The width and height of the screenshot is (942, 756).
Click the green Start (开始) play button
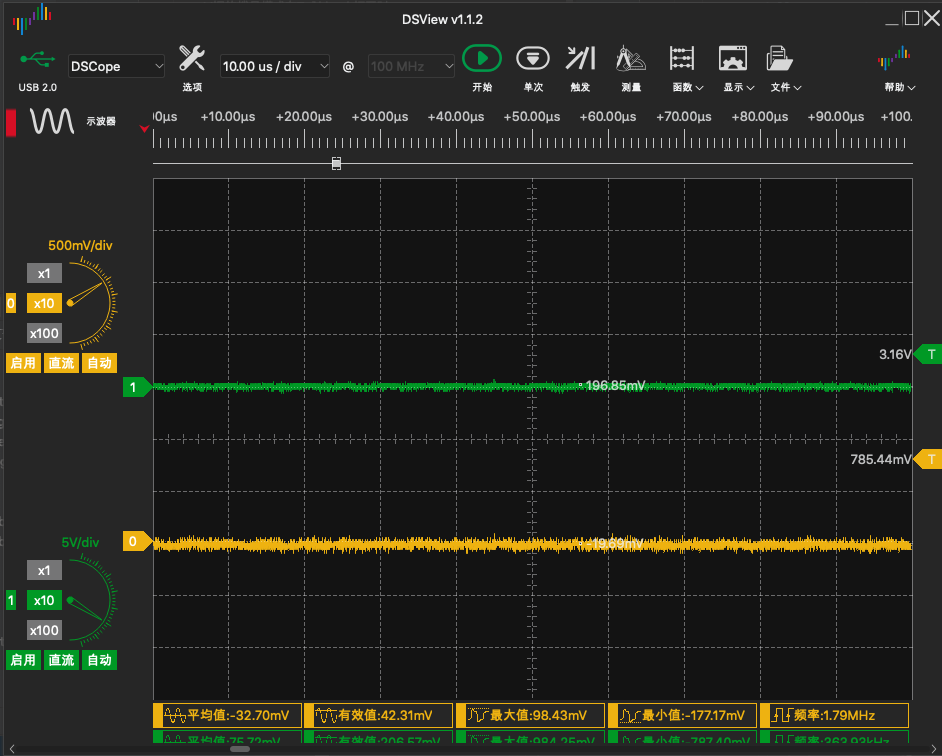tap(482, 58)
